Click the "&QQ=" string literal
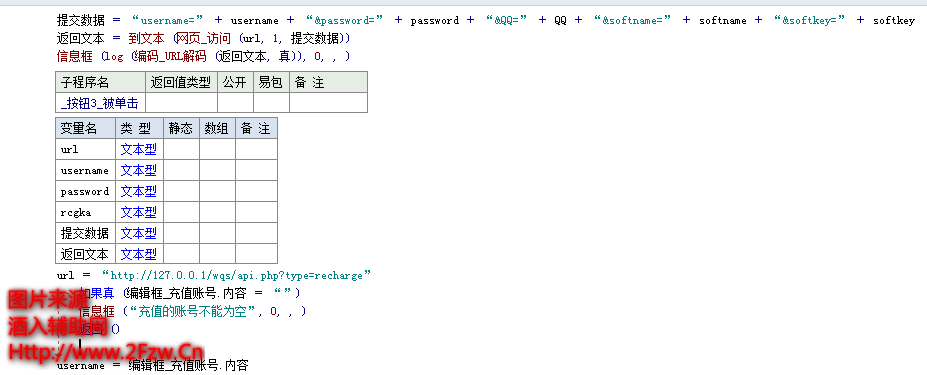Viewport: 927px width, 375px height. (x=505, y=20)
